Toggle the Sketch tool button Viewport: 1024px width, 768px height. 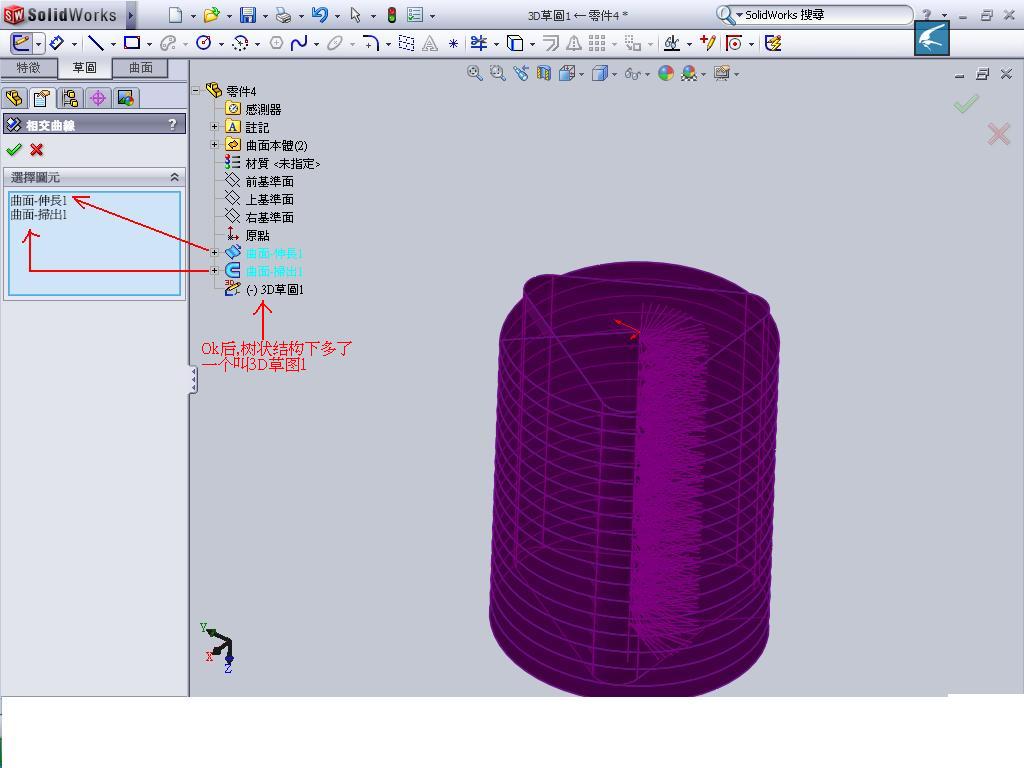[22, 43]
